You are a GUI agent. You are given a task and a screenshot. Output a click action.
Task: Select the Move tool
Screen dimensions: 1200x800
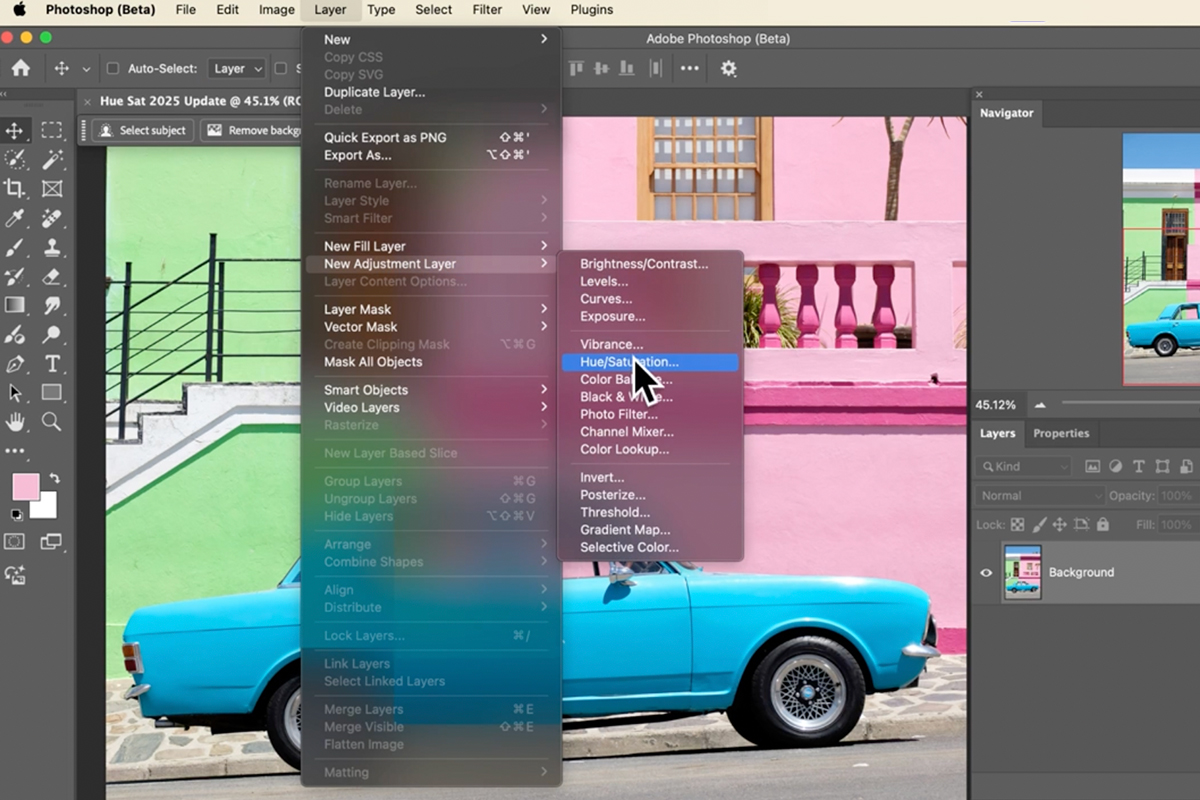(16, 131)
